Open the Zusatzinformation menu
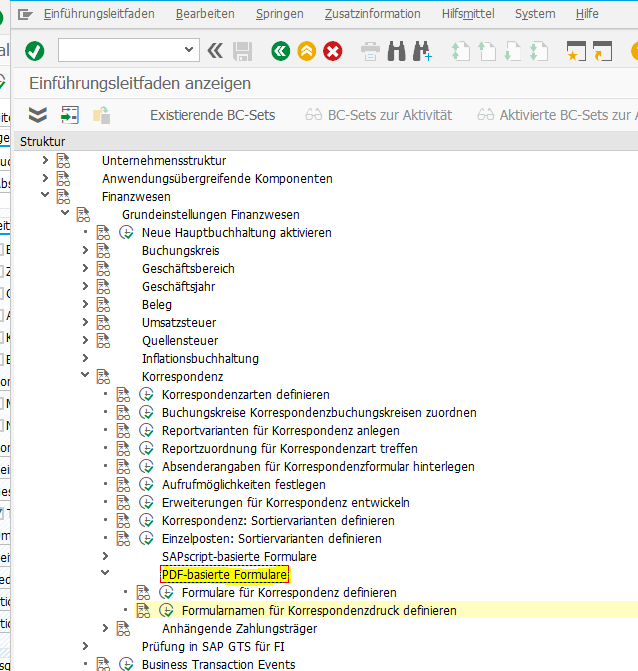 [372, 14]
